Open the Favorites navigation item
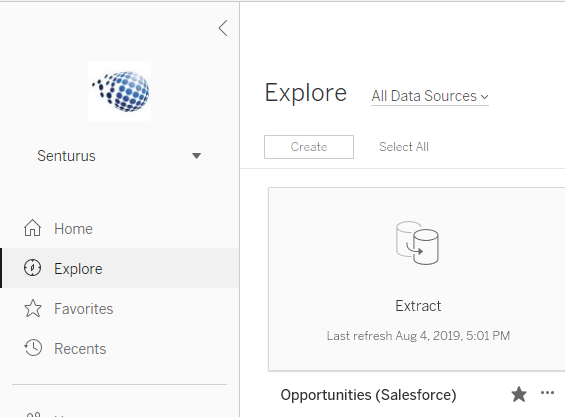 120,309
